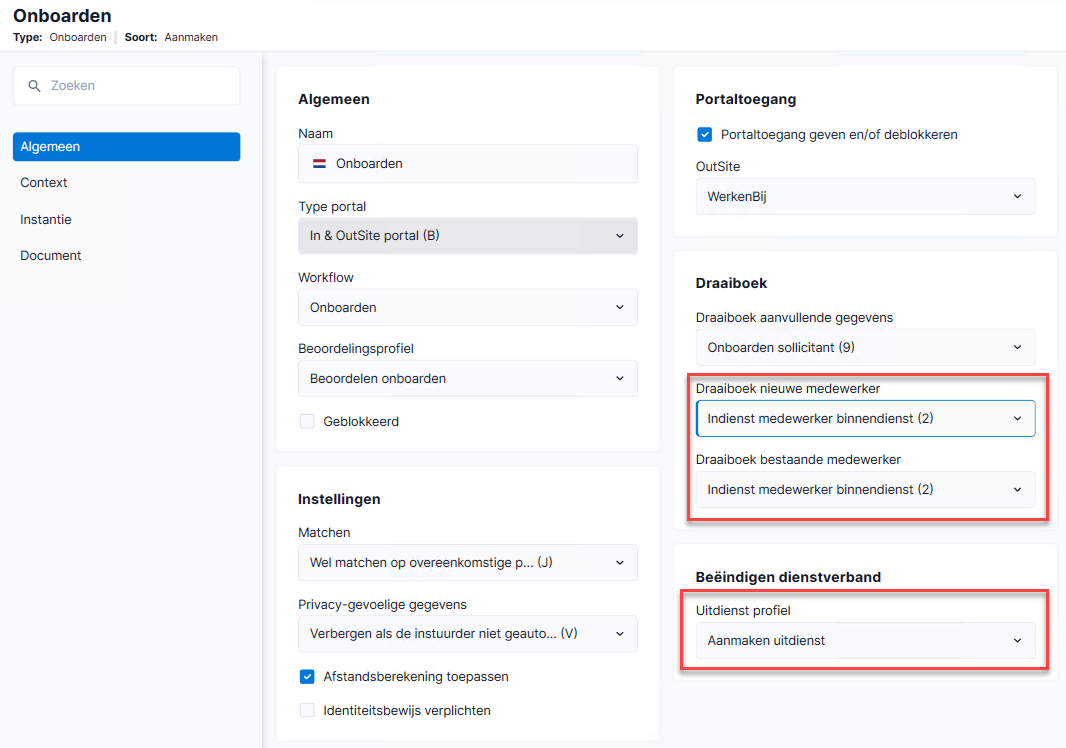Expand Privacy-gevoelige gegevens dropdown

[468, 634]
